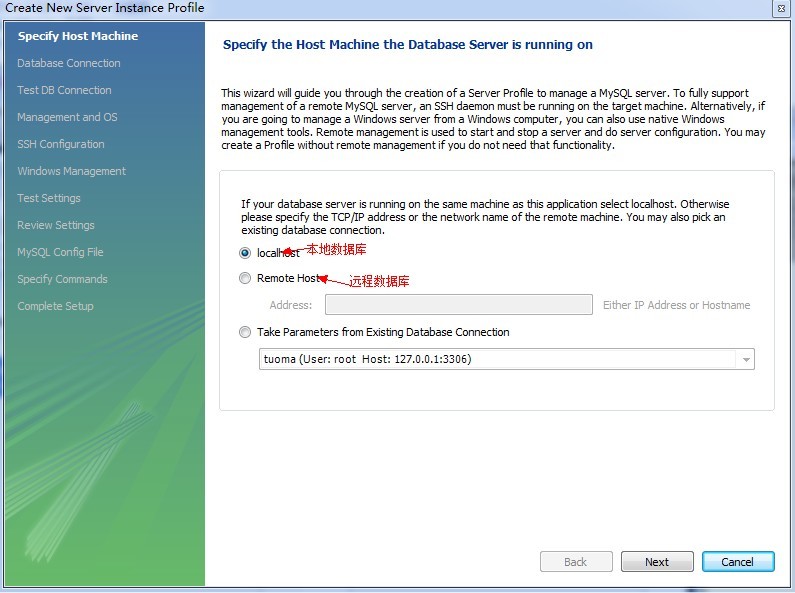Select Take Parameters from Existing Database Connection

click(x=245, y=332)
